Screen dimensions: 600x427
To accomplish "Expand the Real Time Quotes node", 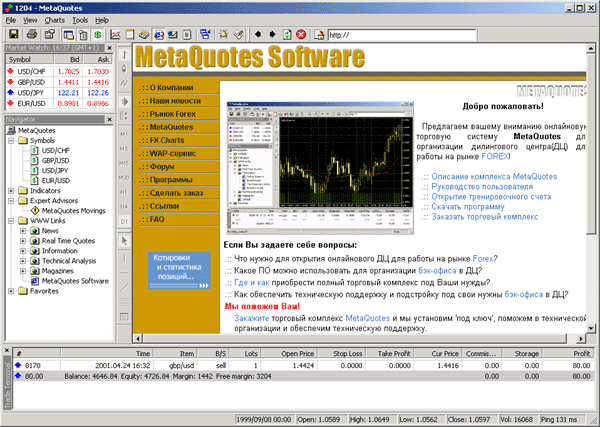I will [x=23, y=241].
